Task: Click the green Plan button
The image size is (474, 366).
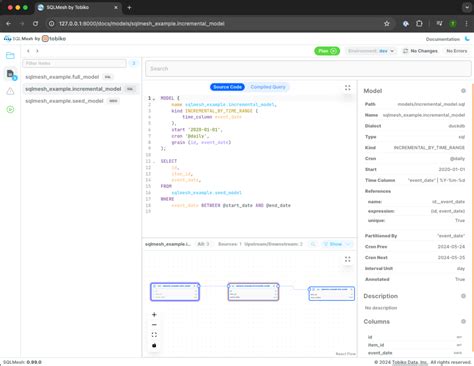Action: click(327, 51)
